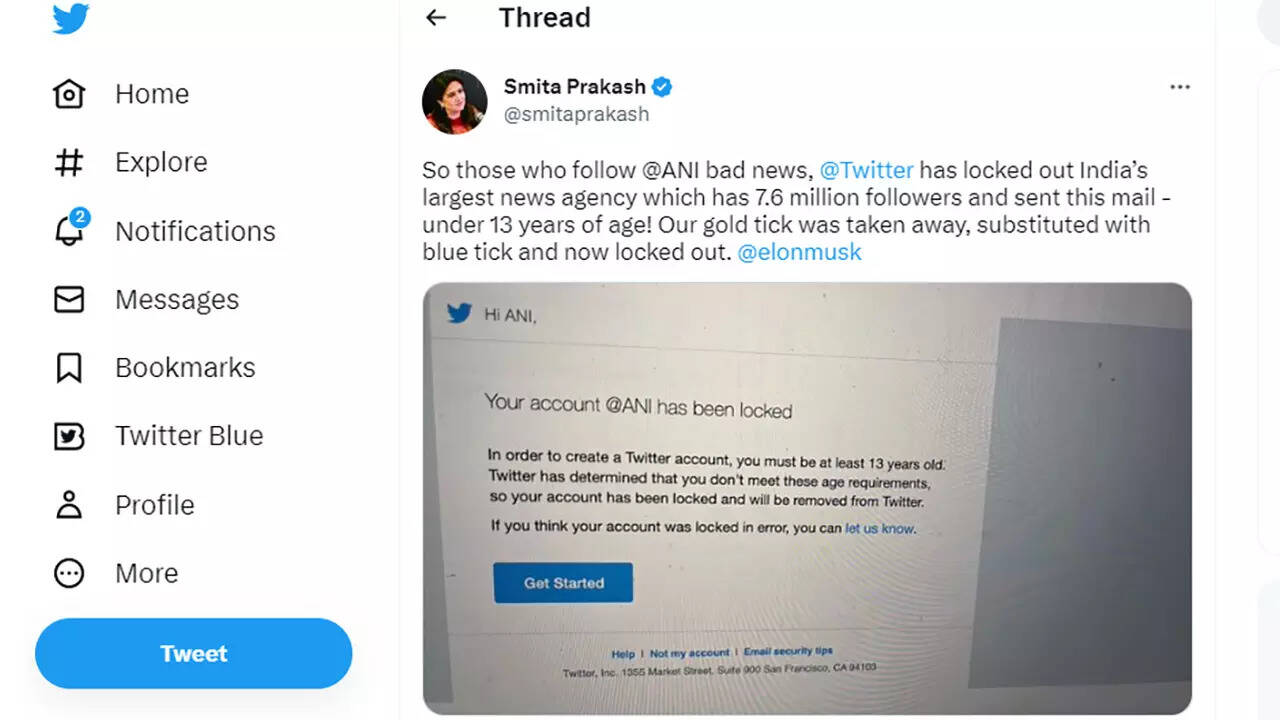Click the Smita Prakash display name
Screen dimensions: 1280x720
[574, 87]
